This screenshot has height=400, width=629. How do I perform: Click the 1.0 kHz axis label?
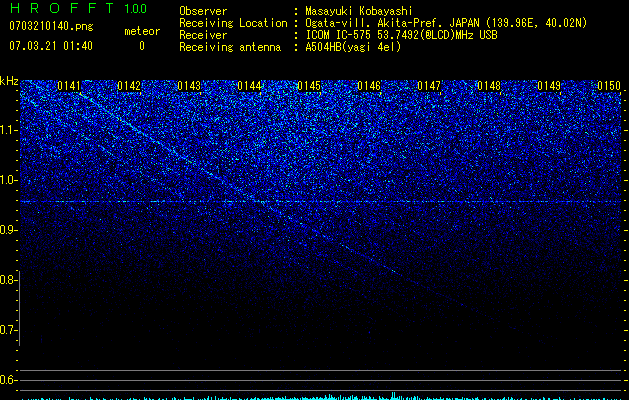(x=7, y=180)
